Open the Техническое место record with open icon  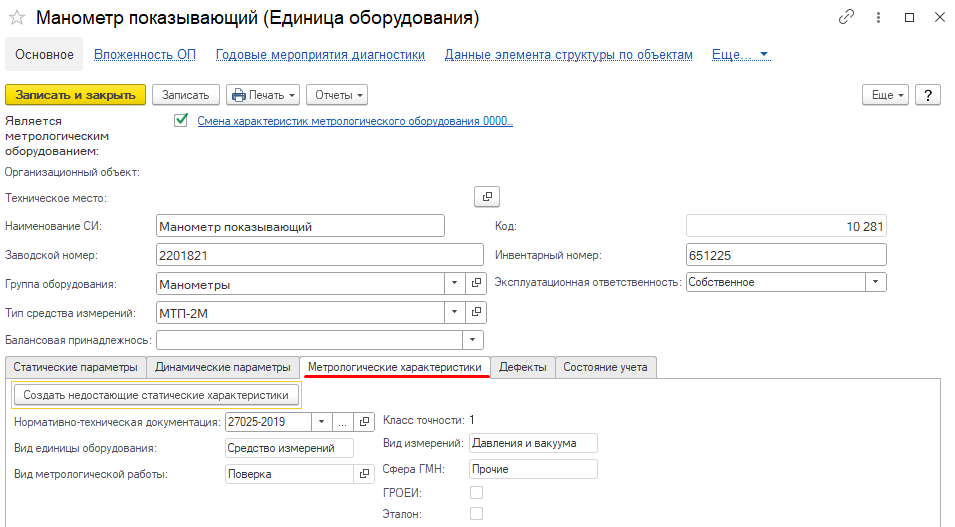pyautogui.click(x=486, y=196)
